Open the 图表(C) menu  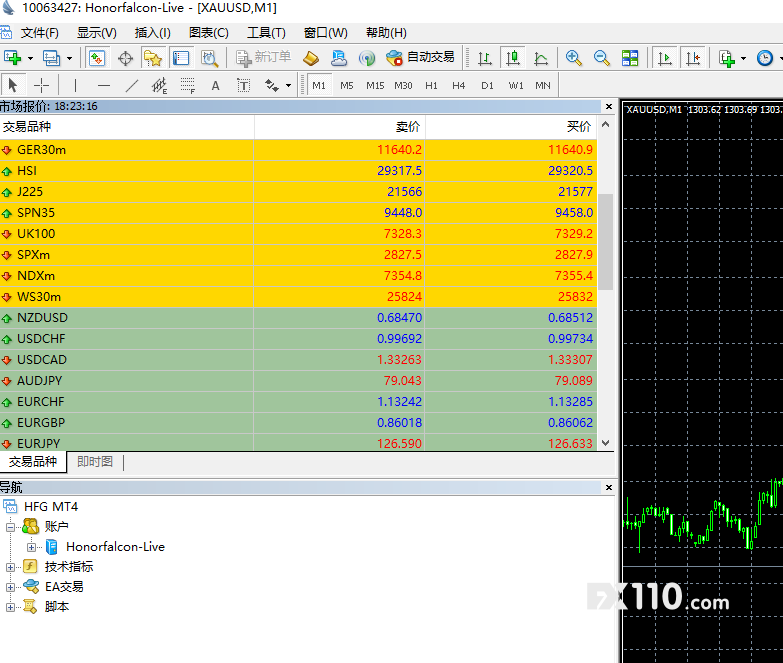click(x=209, y=33)
